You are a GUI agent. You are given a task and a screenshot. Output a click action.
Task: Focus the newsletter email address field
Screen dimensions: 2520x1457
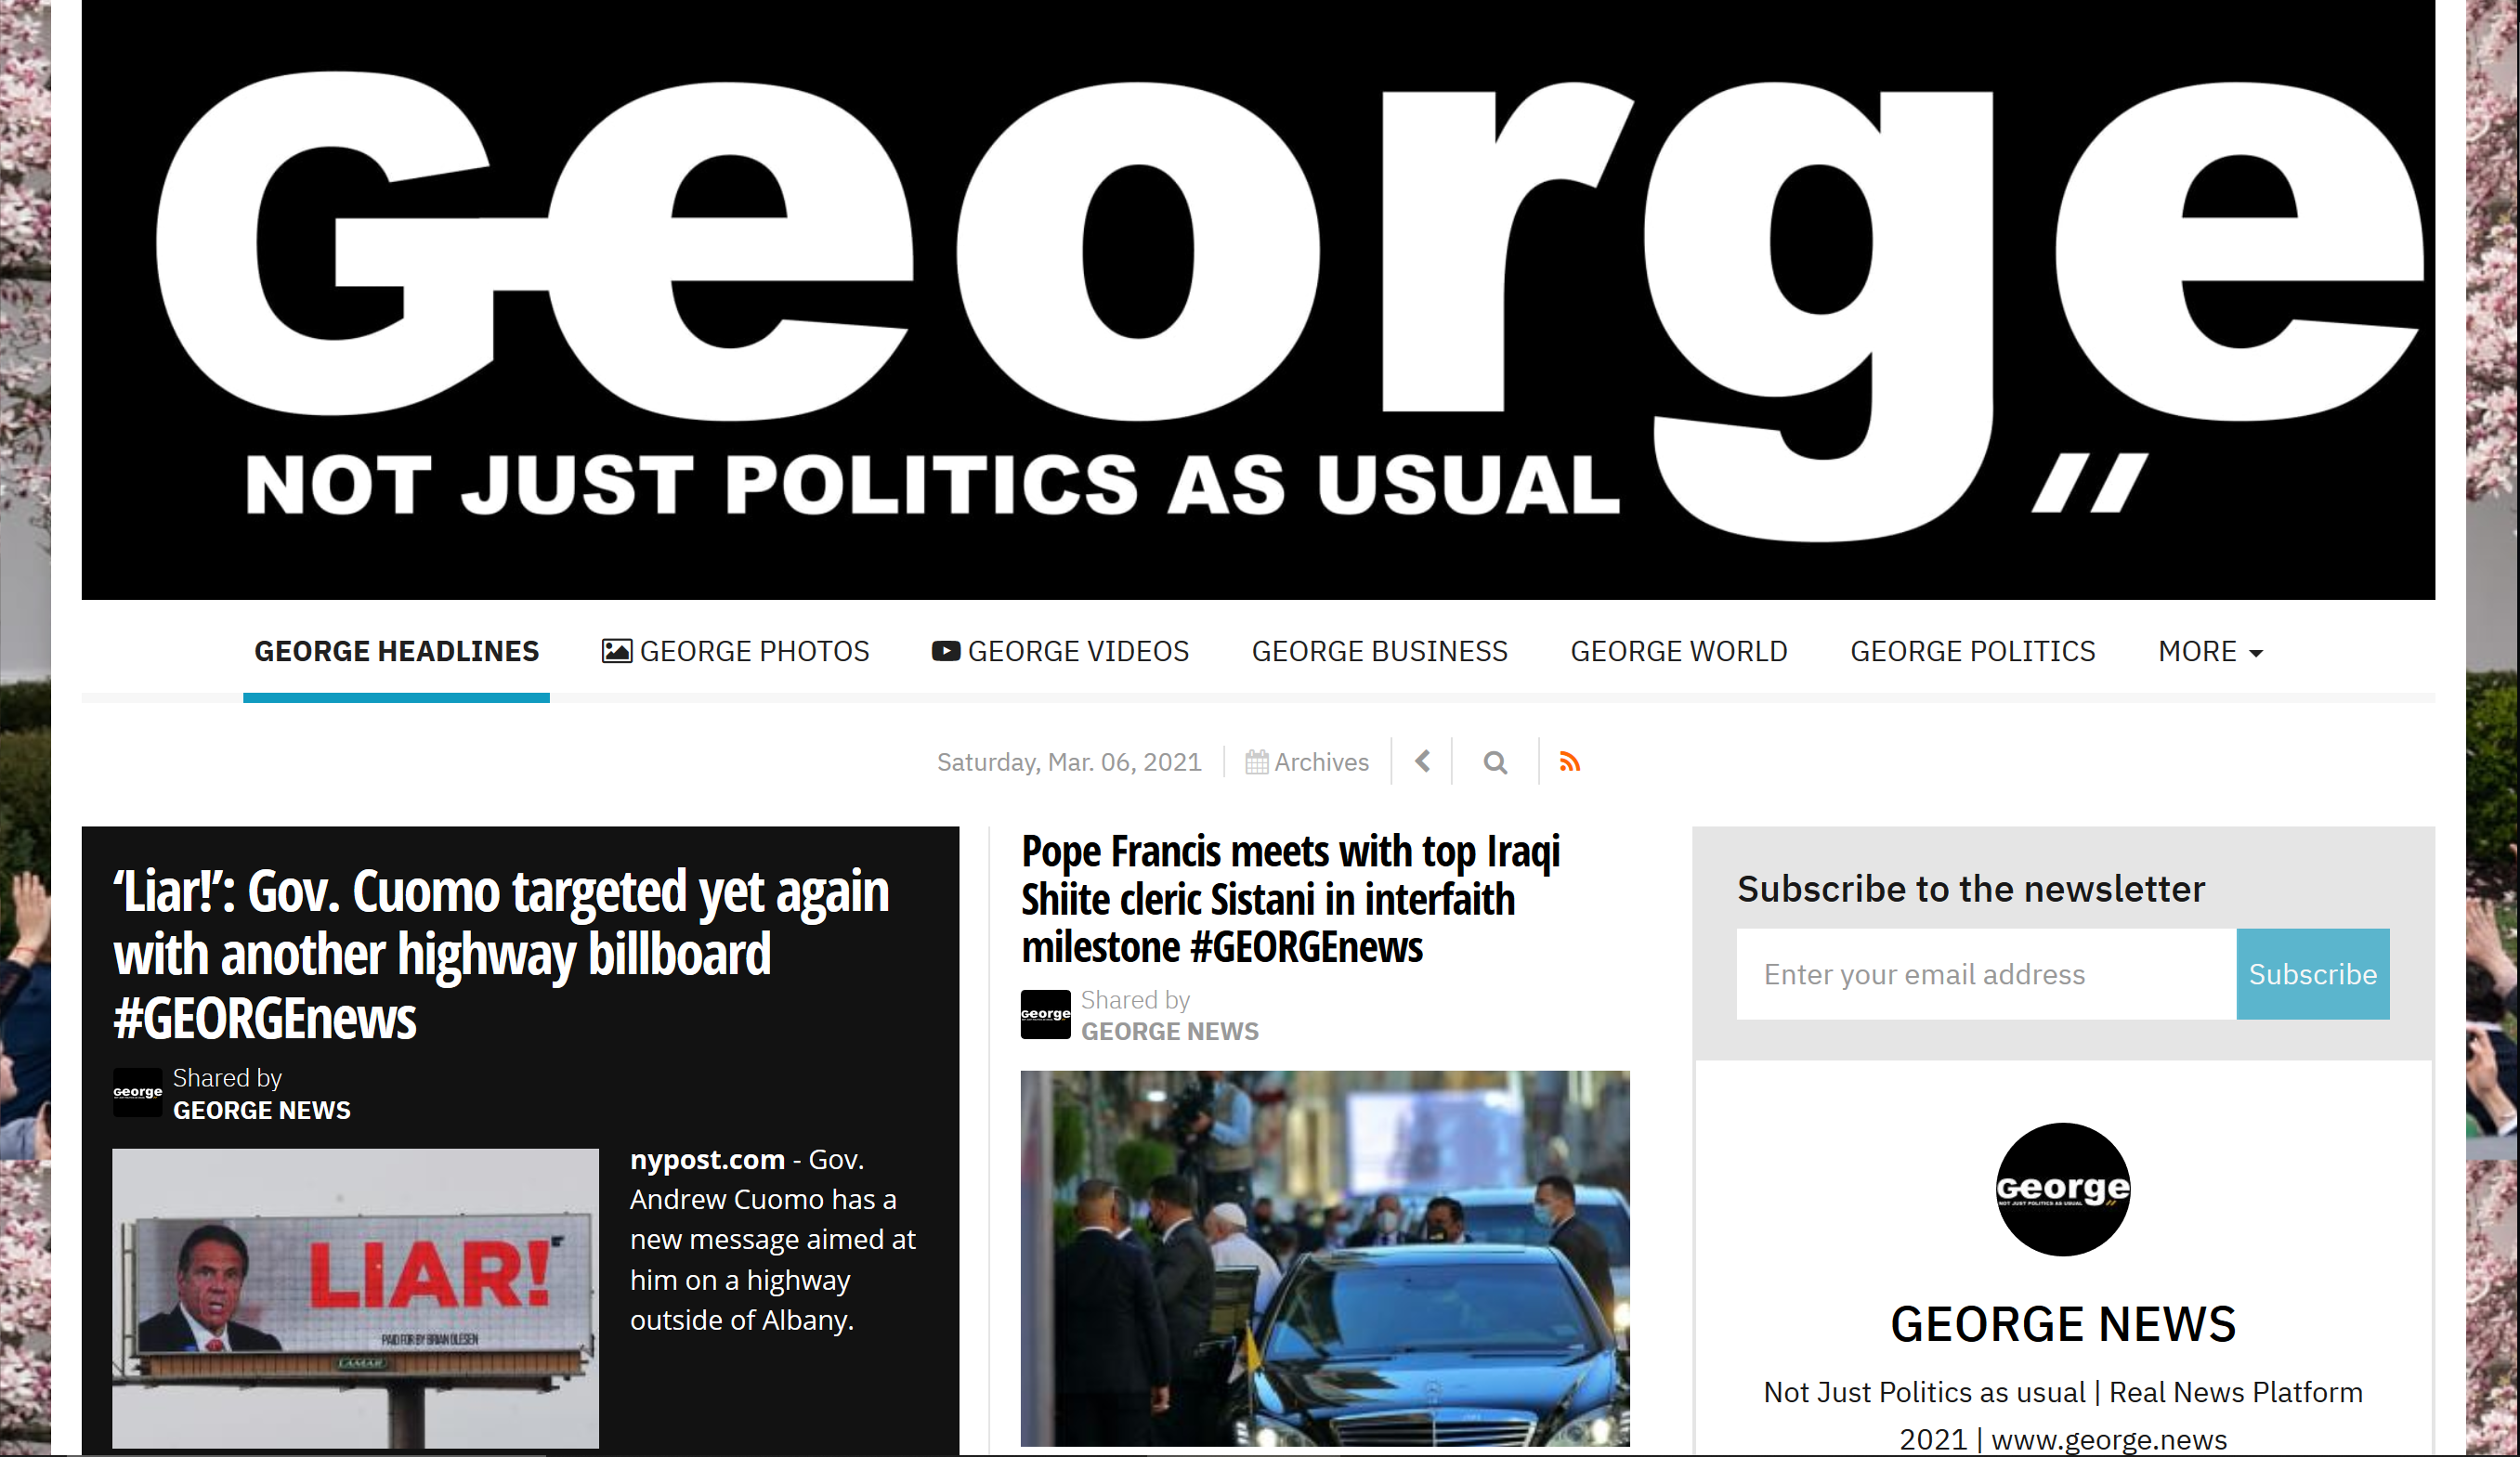[x=1986, y=974]
